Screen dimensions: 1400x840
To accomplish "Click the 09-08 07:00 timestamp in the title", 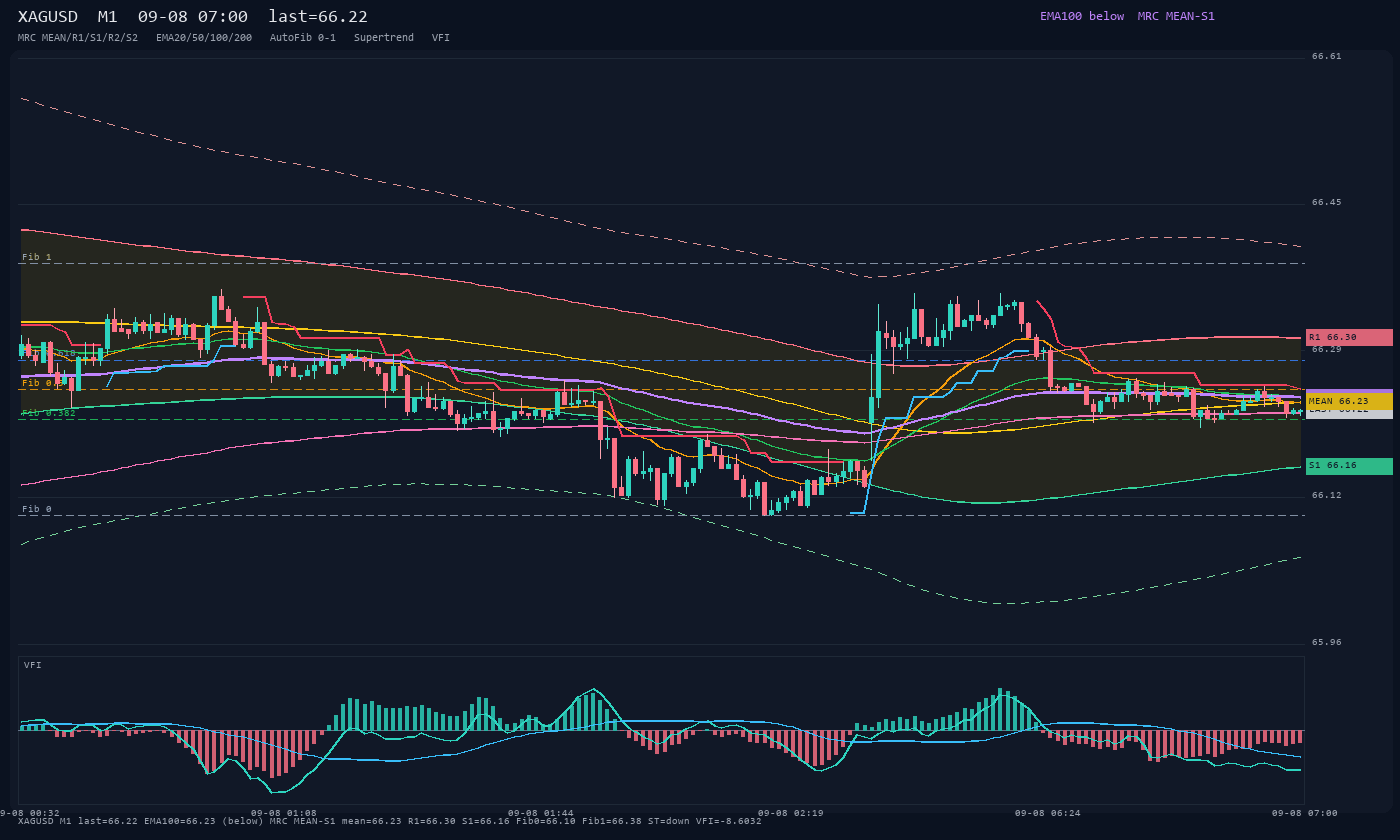I will click(x=193, y=17).
